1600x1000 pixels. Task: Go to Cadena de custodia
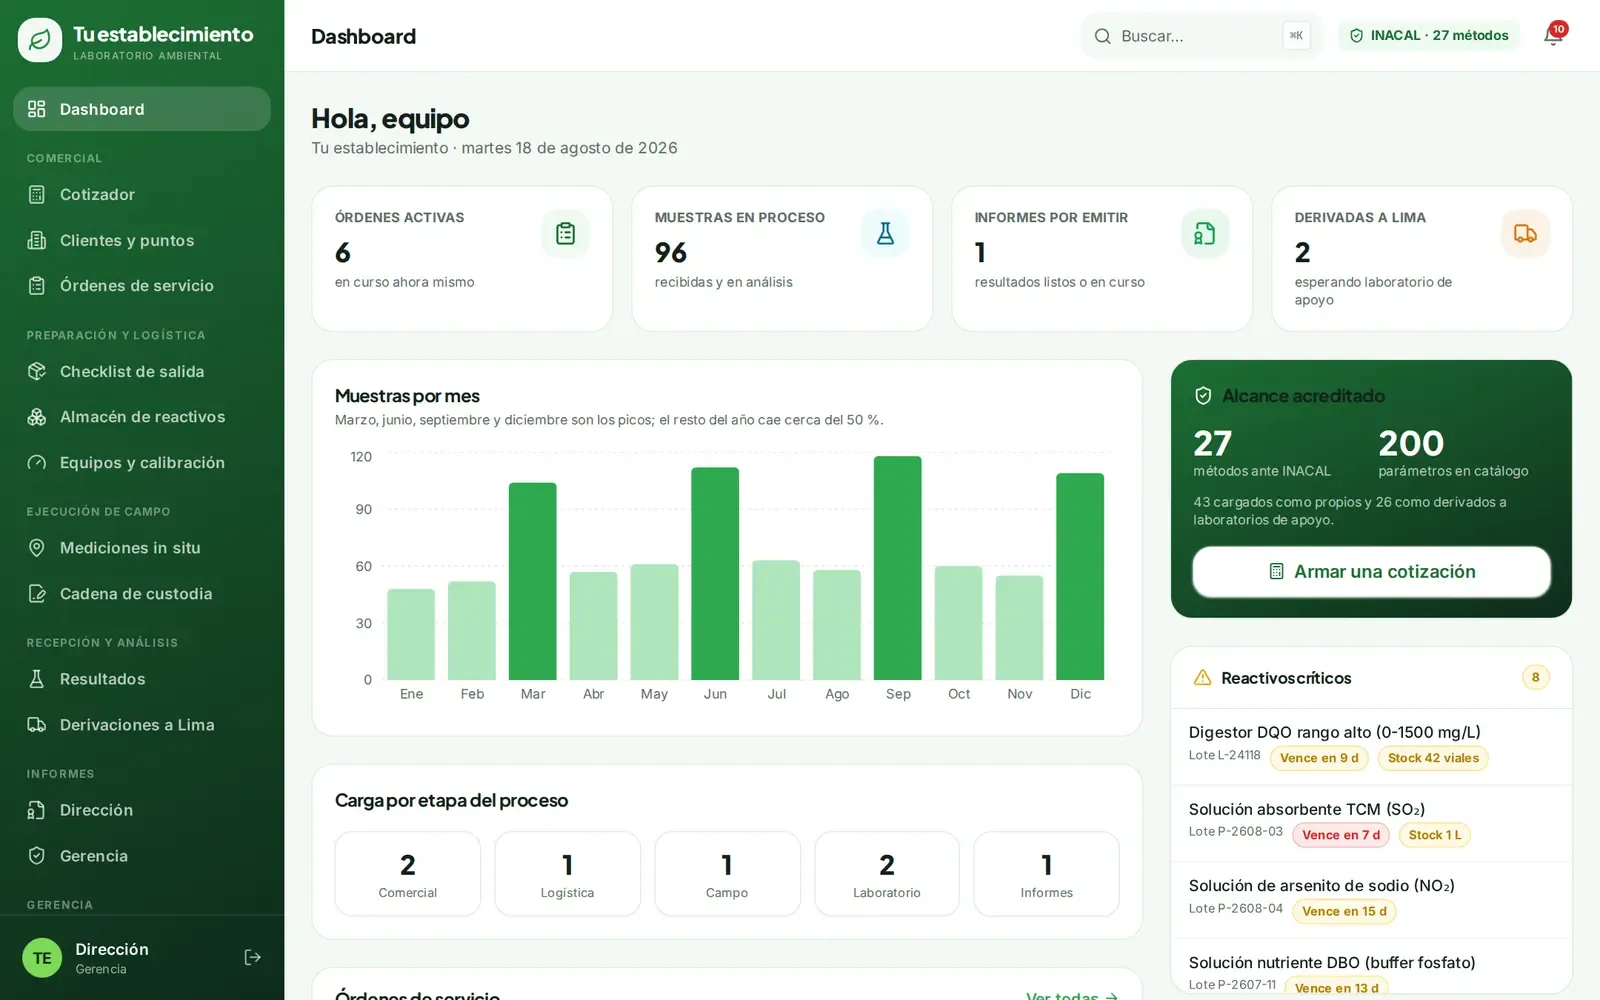tap(142, 594)
